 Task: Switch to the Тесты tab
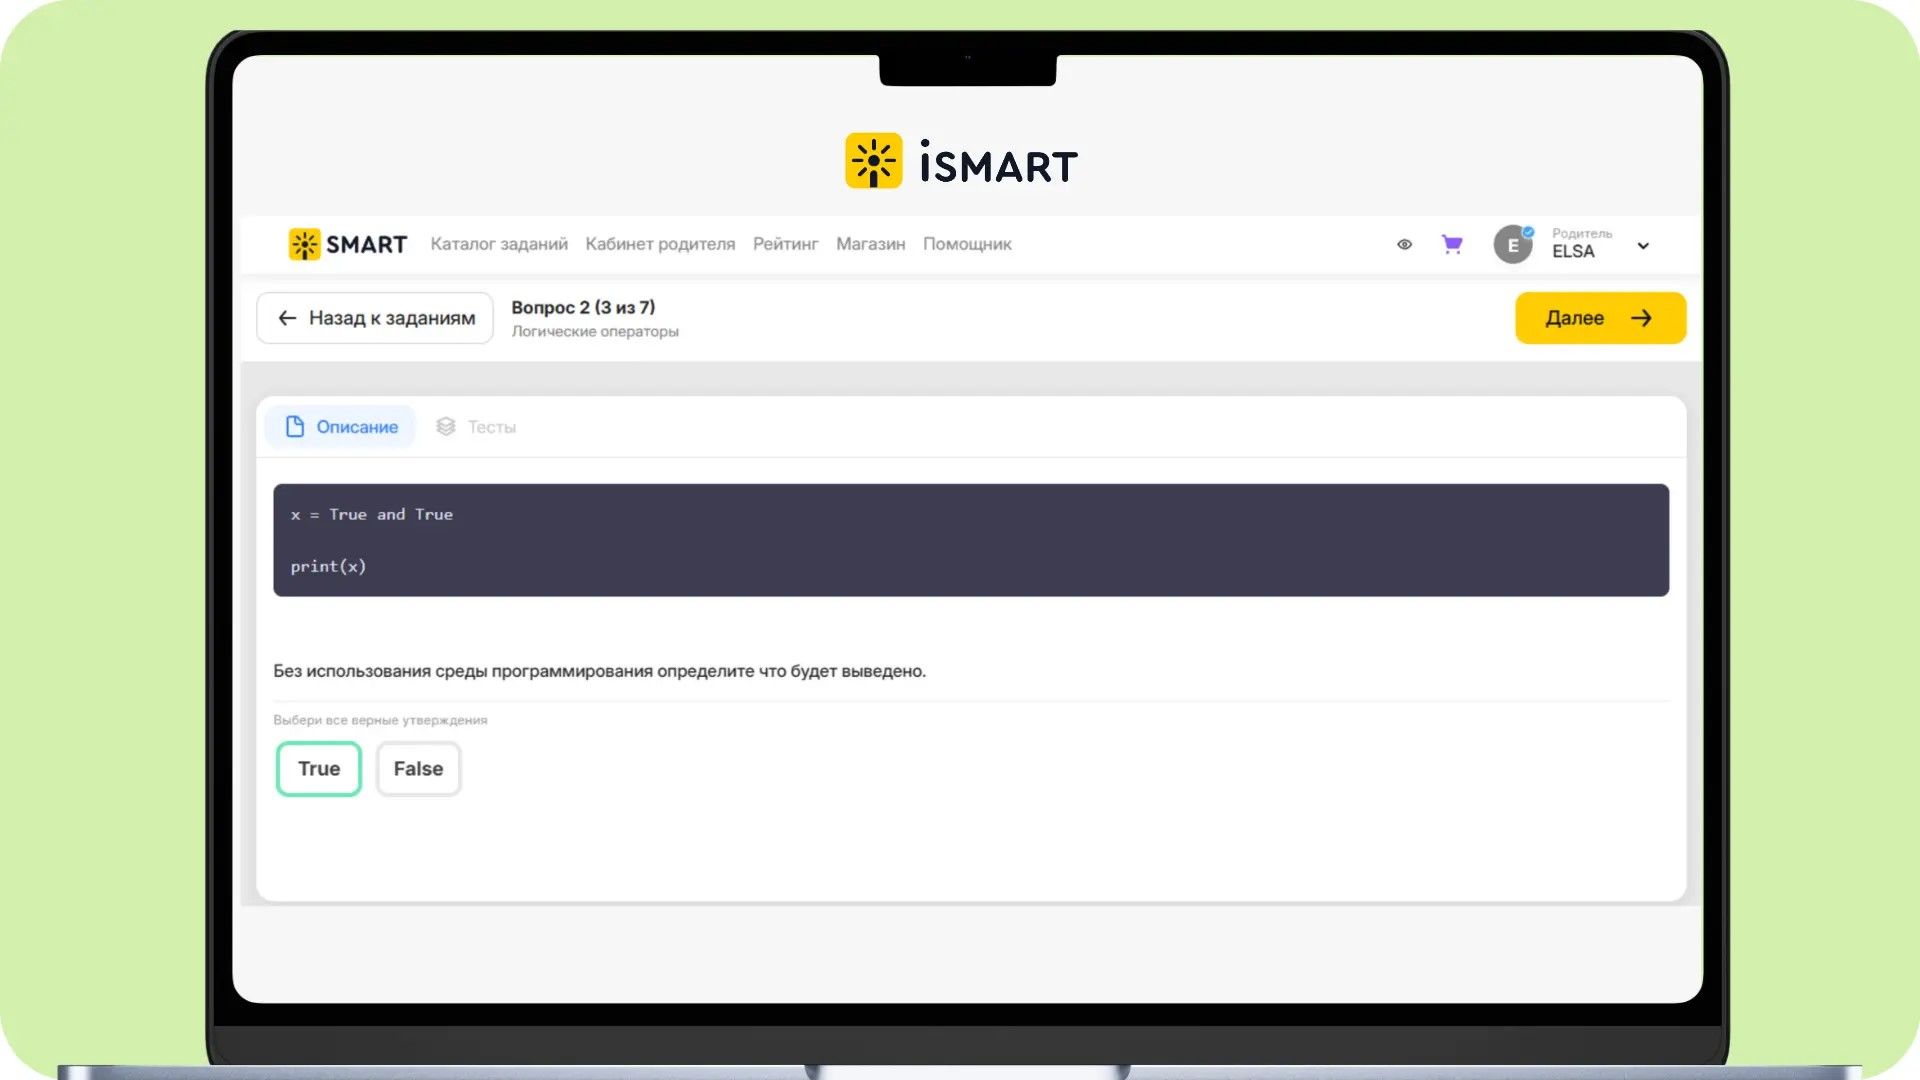477,427
